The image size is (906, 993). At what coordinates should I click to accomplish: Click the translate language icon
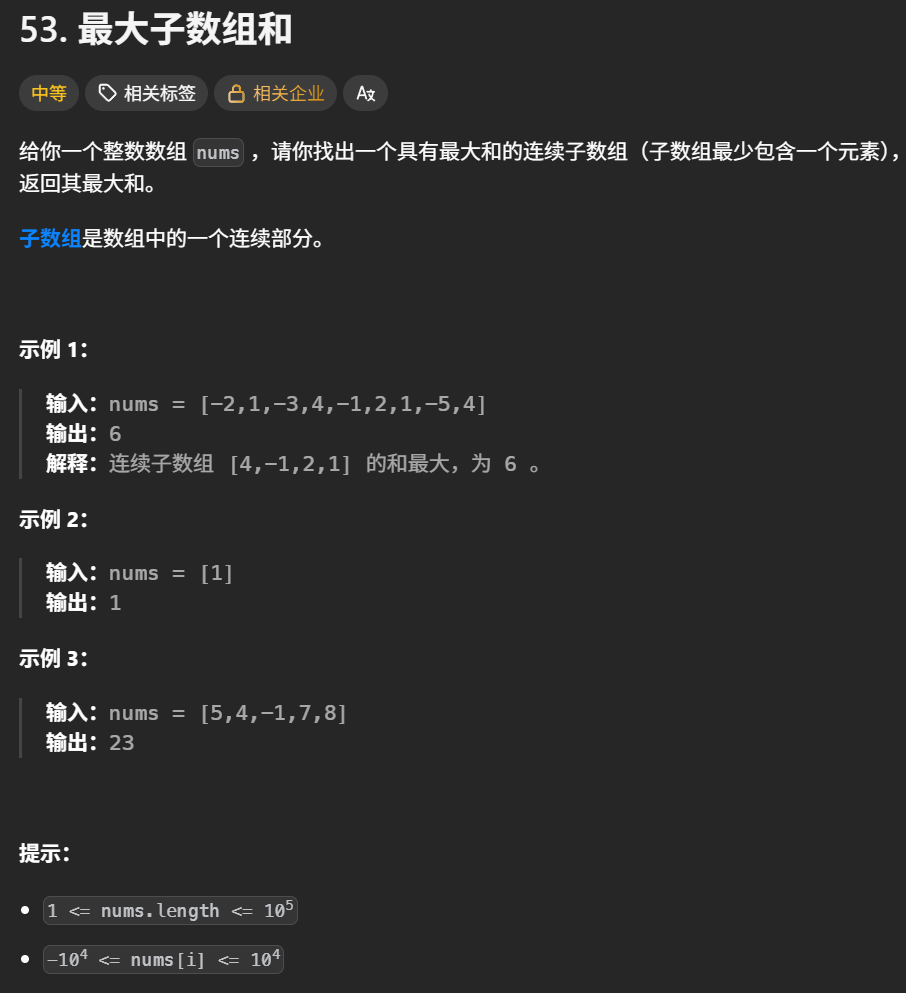[365, 94]
